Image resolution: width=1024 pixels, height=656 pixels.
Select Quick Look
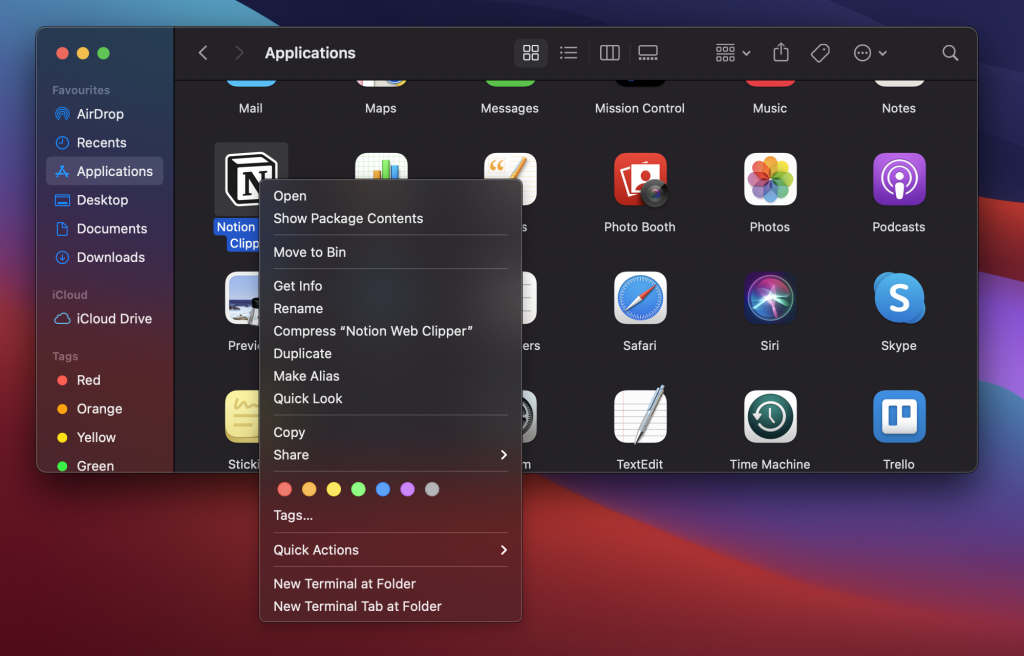click(x=391, y=399)
